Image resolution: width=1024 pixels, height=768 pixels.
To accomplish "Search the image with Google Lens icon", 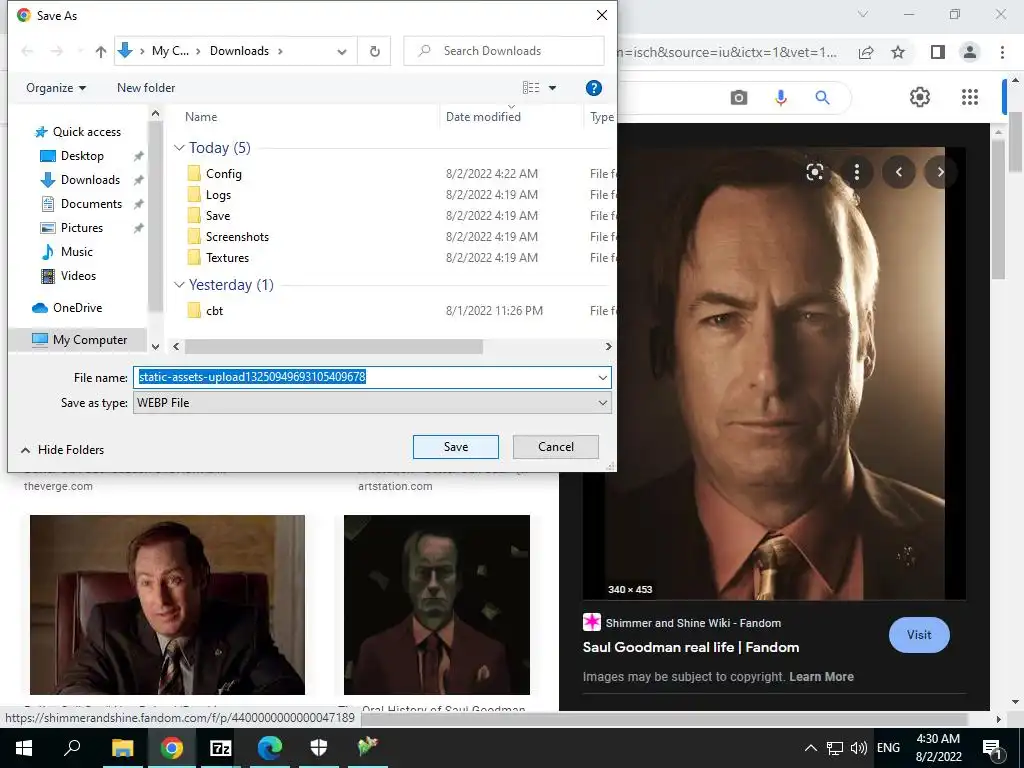I will (x=814, y=172).
